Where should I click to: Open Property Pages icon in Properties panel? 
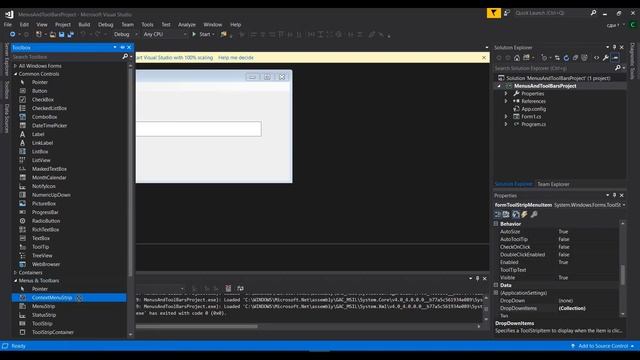click(x=534, y=214)
